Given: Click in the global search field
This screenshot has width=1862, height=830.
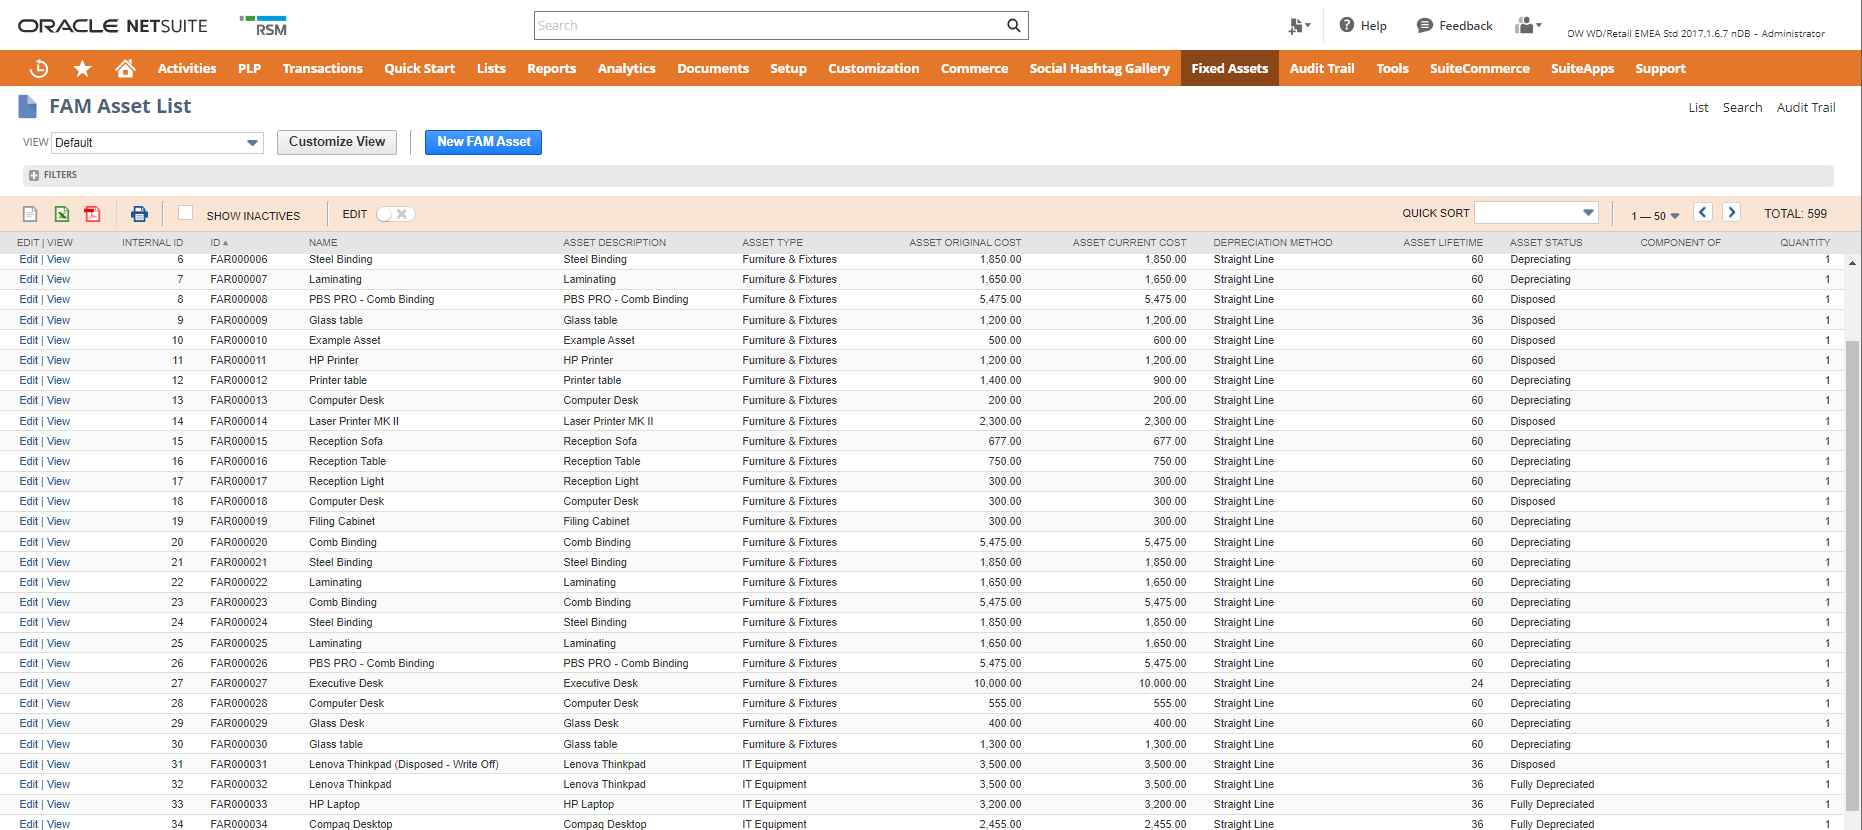Looking at the screenshot, I should (768, 26).
